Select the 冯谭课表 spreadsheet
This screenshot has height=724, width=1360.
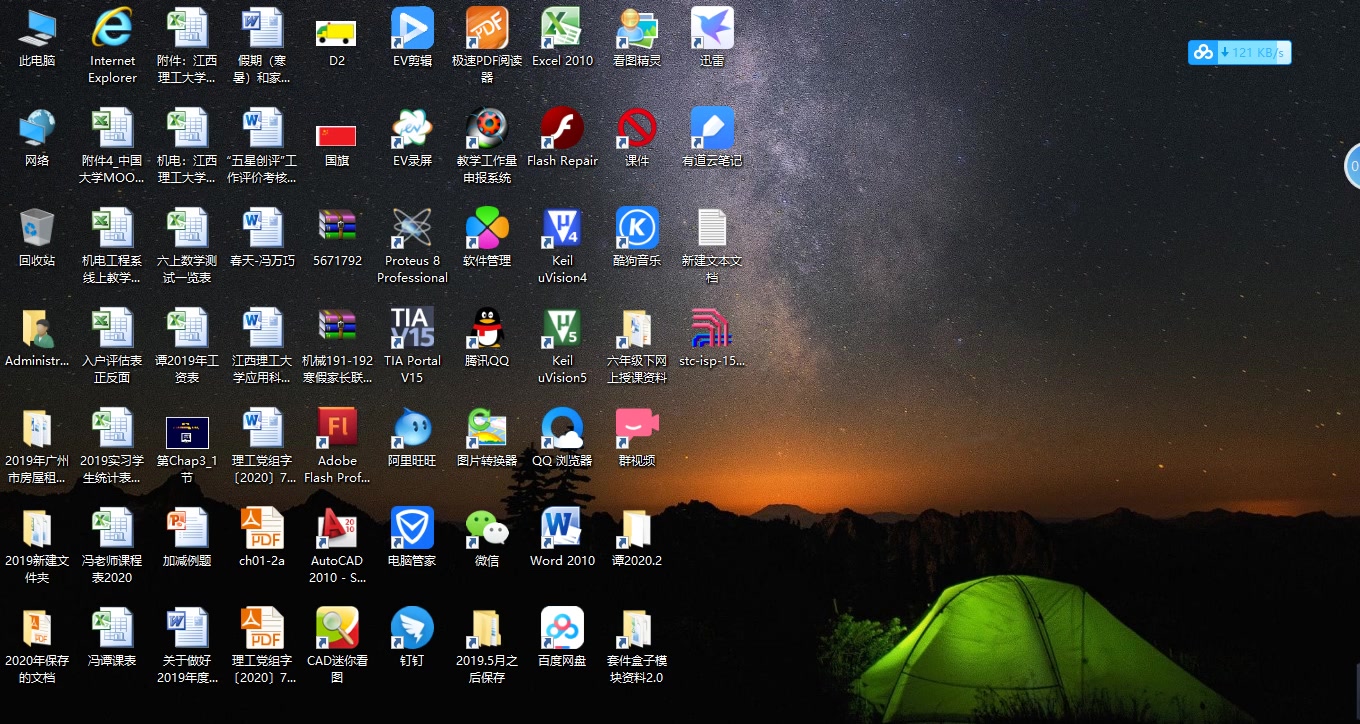(x=112, y=628)
